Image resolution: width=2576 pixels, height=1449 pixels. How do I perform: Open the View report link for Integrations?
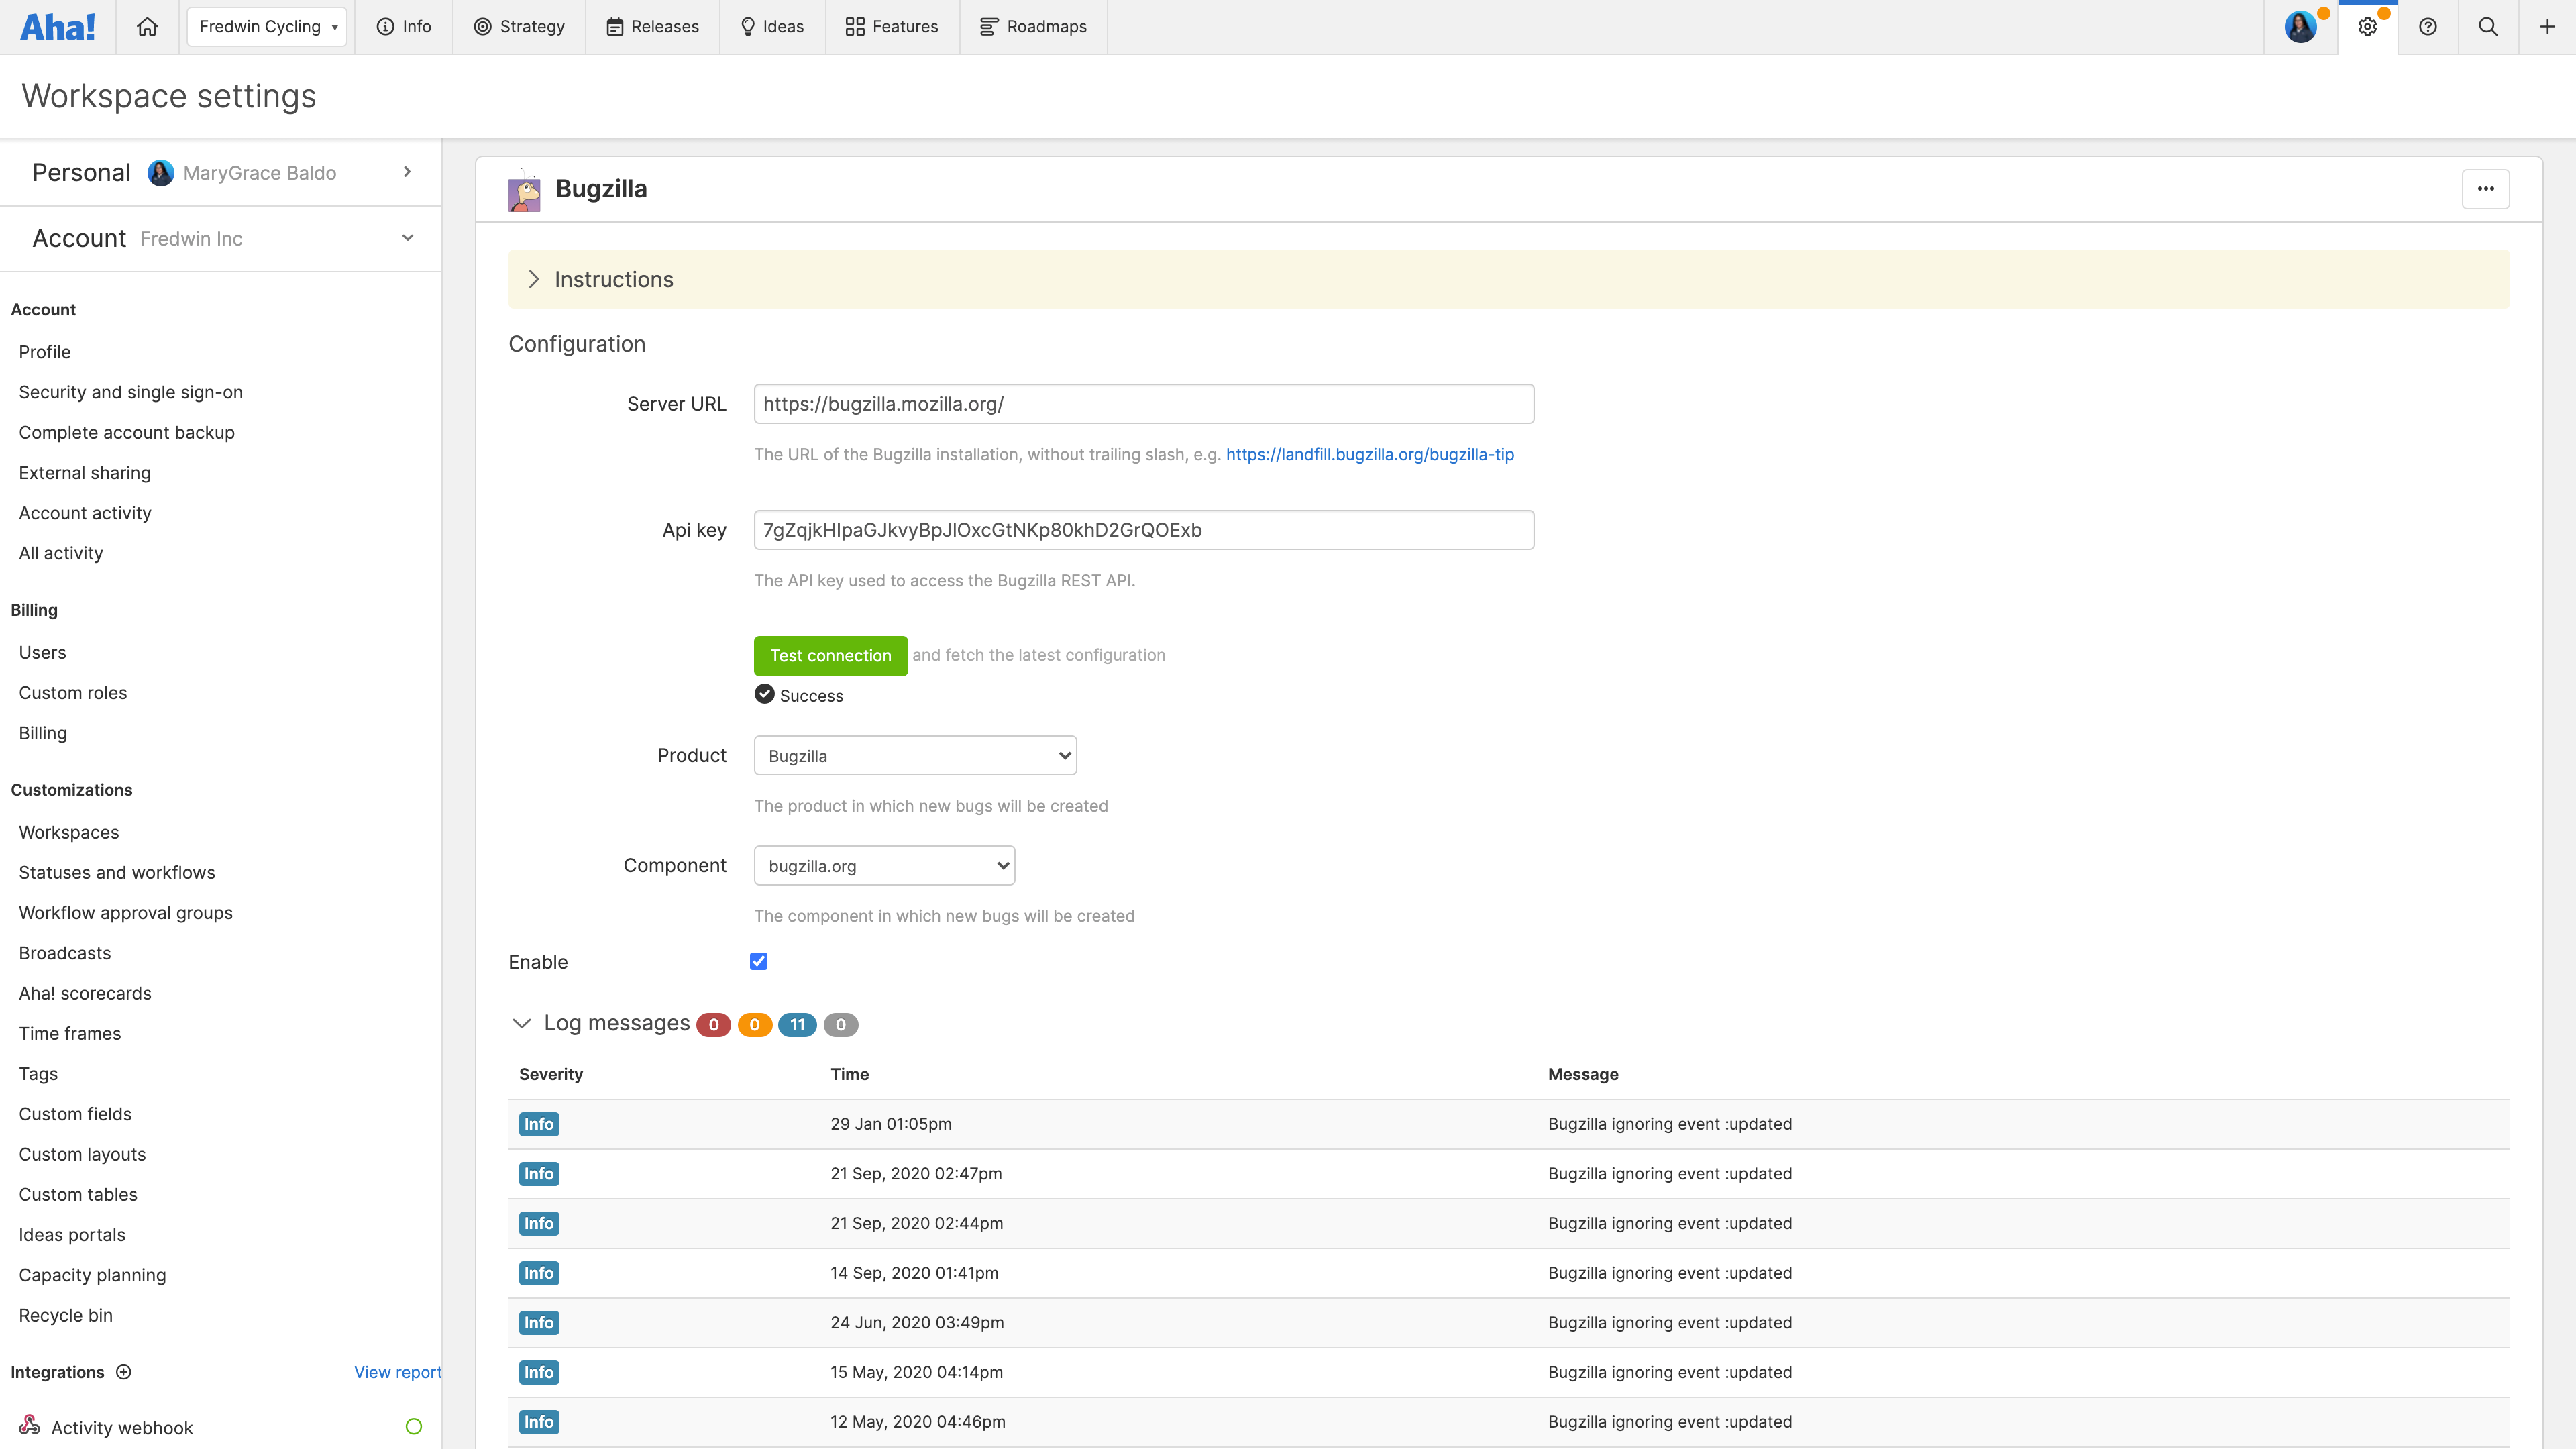(x=396, y=1371)
